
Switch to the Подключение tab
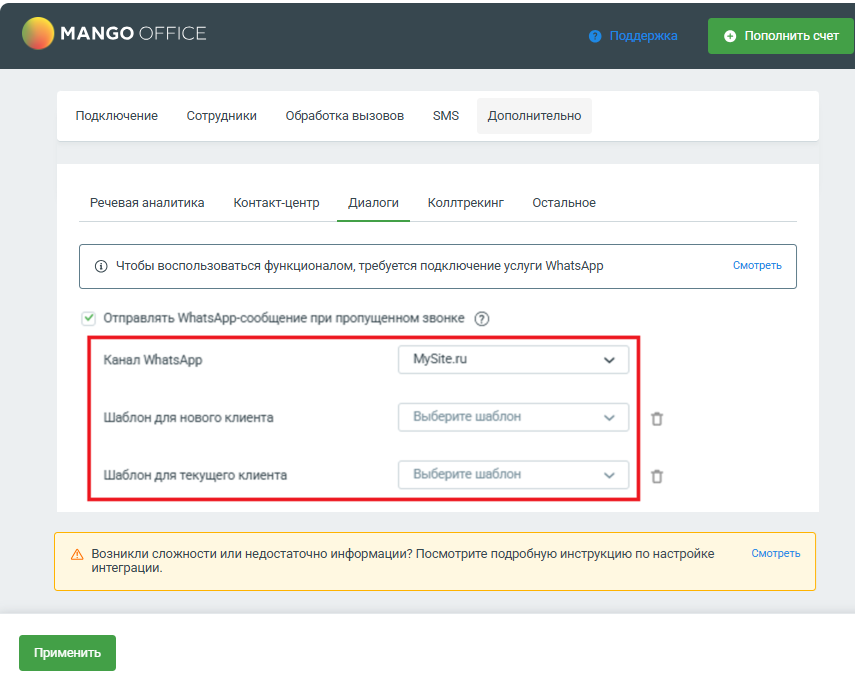(117, 116)
